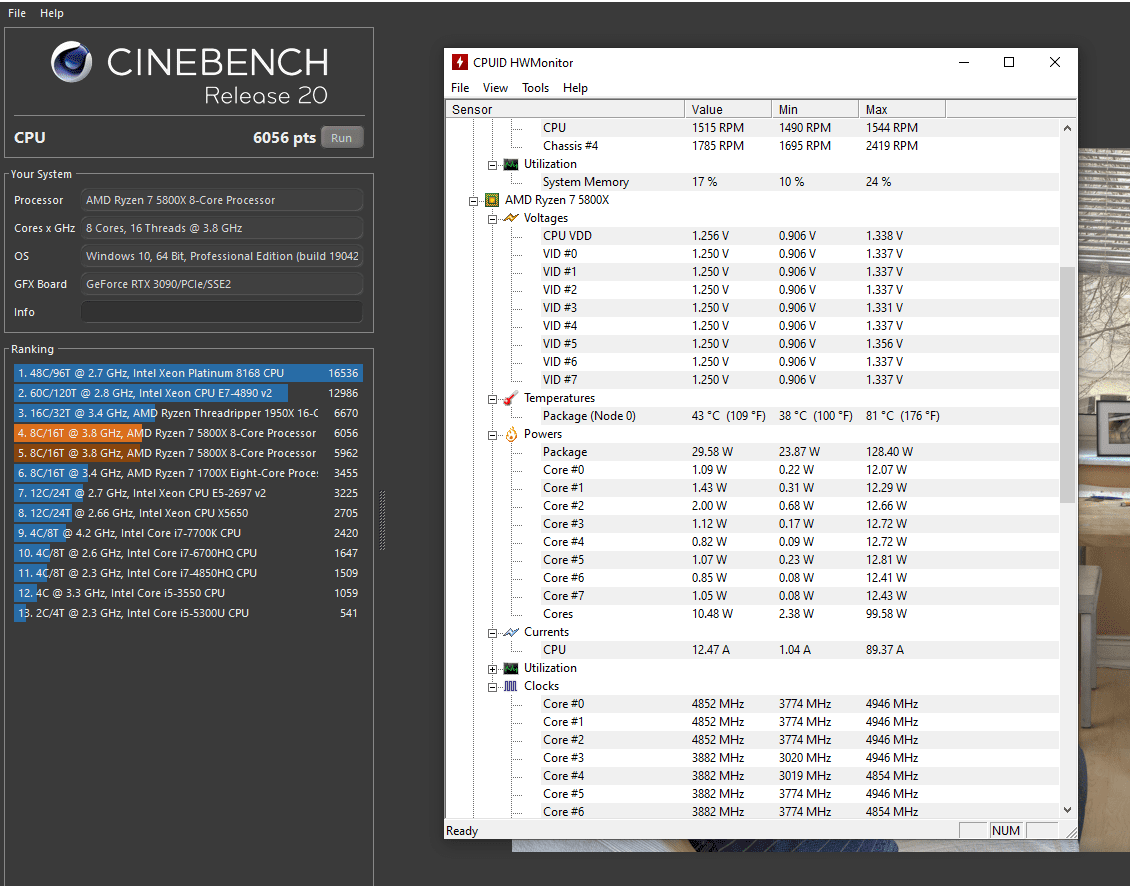Screen dimensions: 1130x886
Task: Click the HWMonitor vertical scrollbar thumb
Action: coord(1067,384)
